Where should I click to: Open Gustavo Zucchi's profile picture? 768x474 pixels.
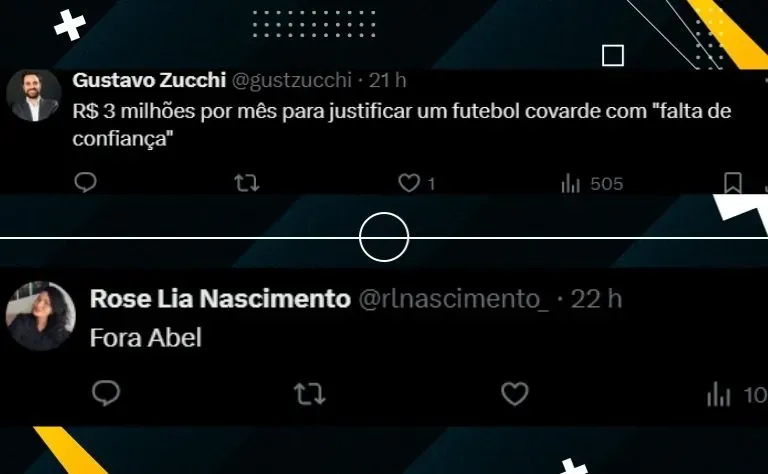[33, 95]
